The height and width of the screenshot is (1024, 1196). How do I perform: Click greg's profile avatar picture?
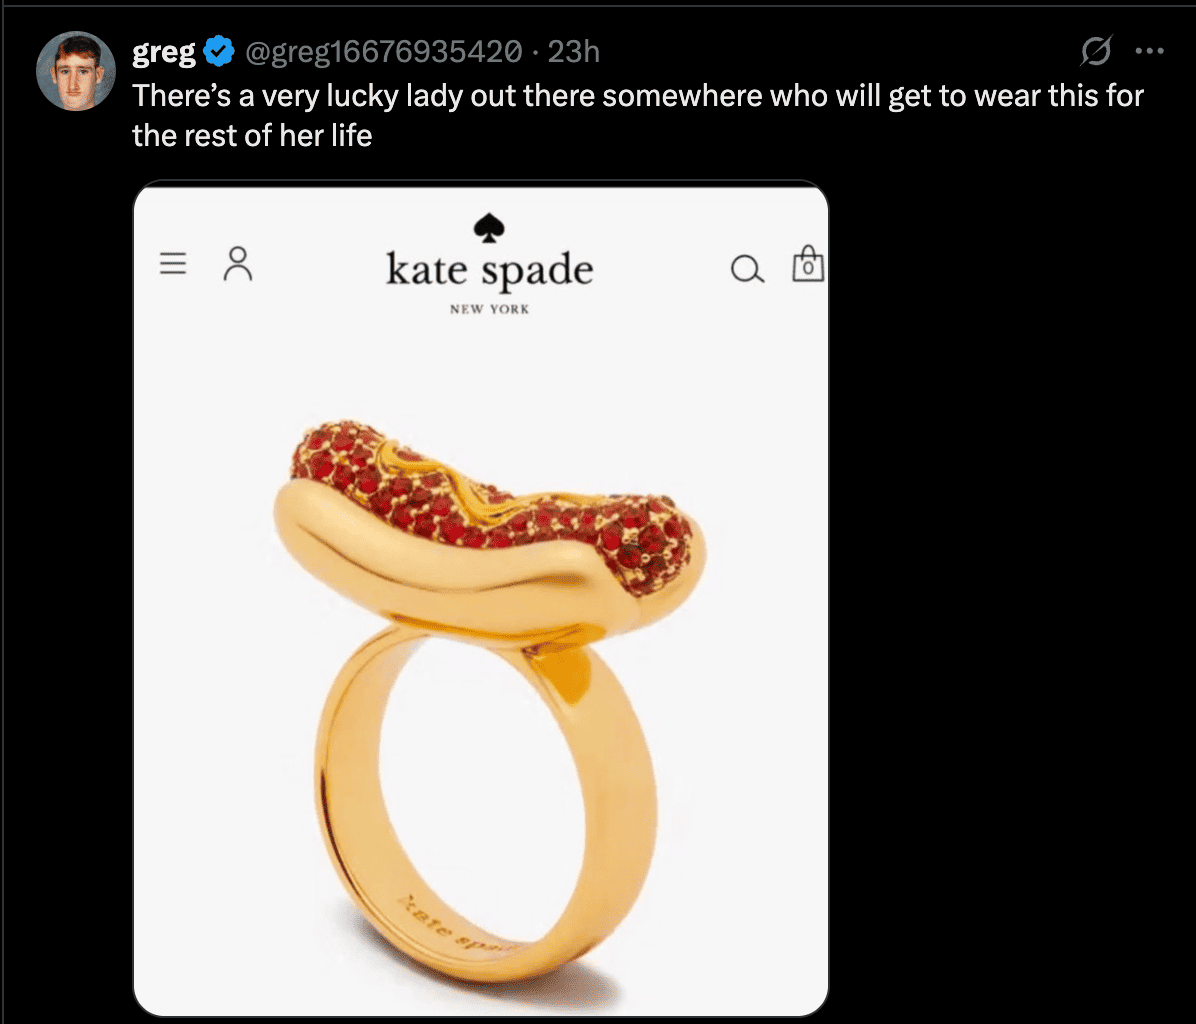[76, 71]
